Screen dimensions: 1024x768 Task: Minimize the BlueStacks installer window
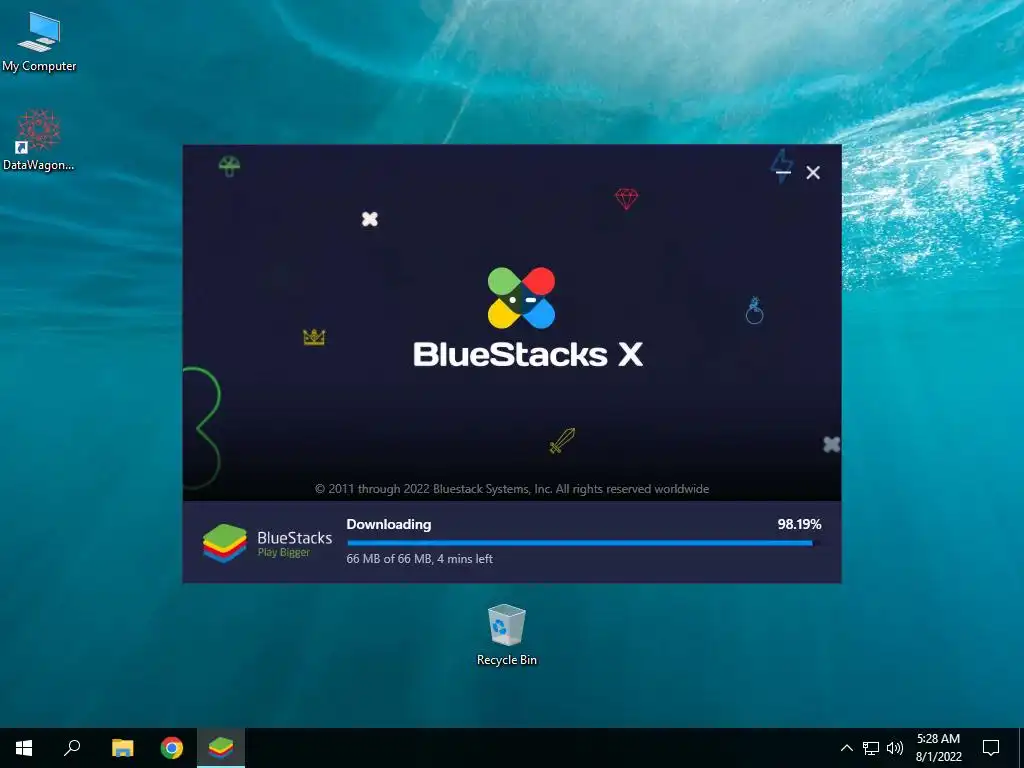783,172
